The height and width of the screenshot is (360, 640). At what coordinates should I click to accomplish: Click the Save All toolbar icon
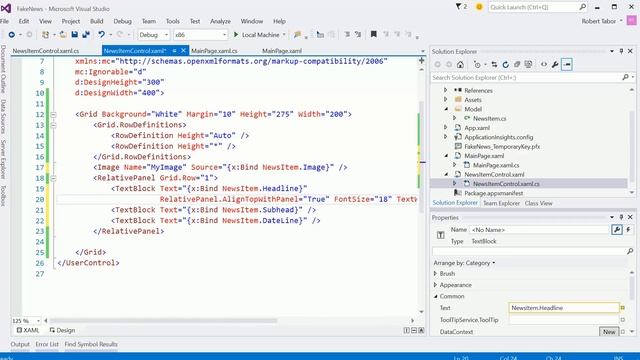point(86,35)
